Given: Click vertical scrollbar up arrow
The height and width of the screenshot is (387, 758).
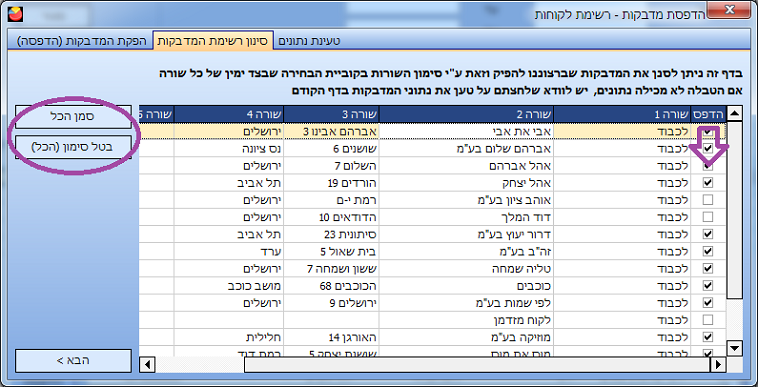Looking at the screenshot, I should 735,114.
